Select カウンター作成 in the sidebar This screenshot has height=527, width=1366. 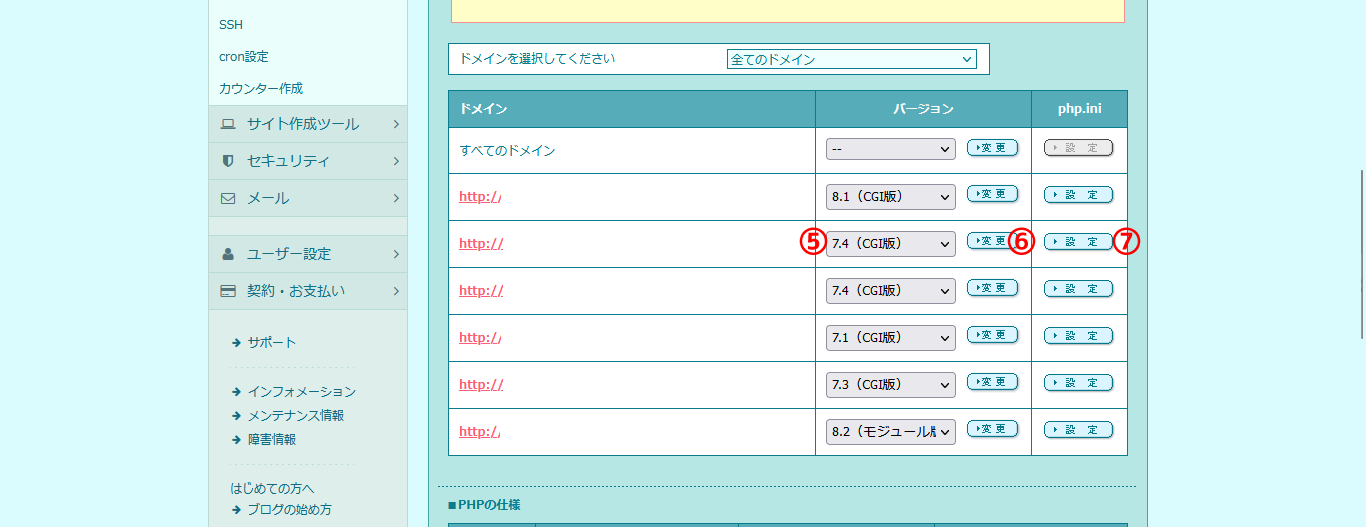click(261, 89)
